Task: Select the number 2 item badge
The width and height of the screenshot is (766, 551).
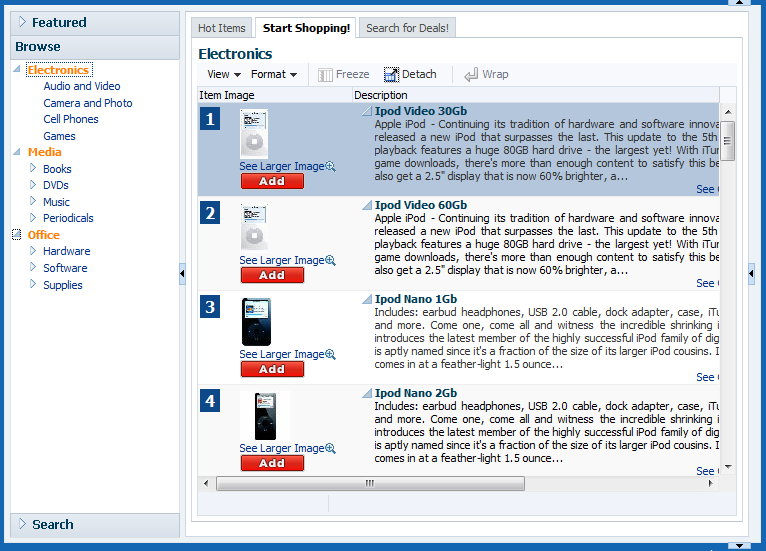Action: point(210,213)
